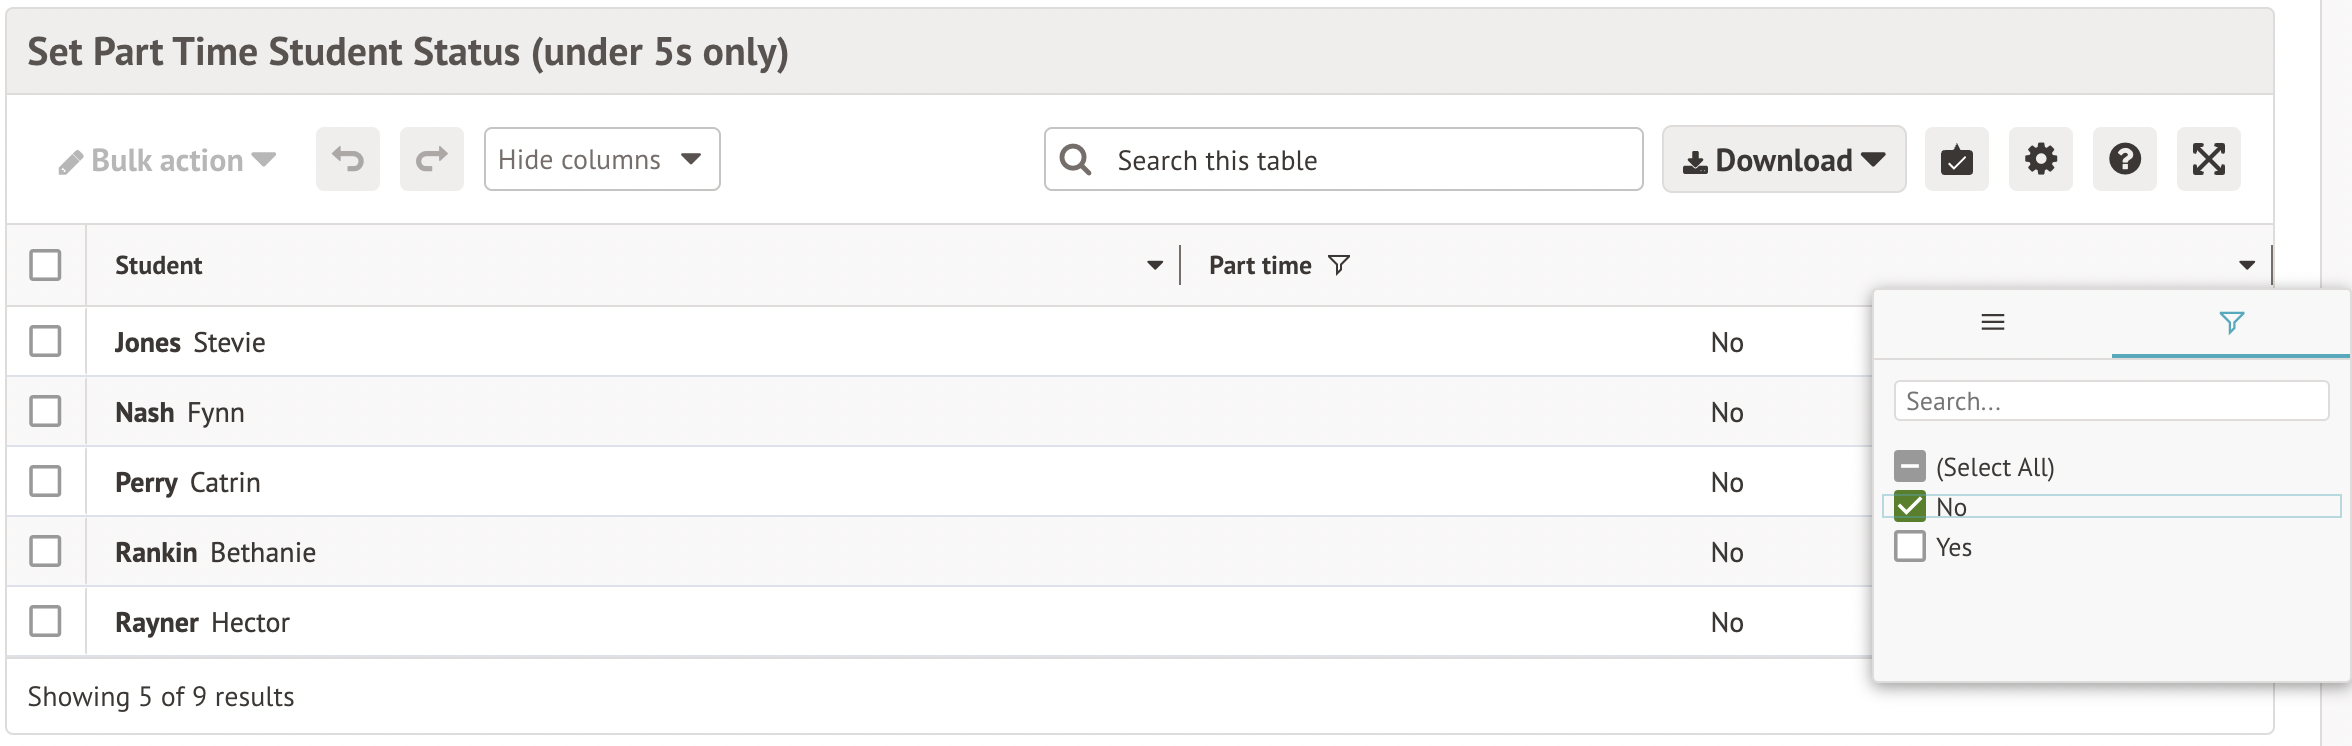Tick the checkbox for Jones Stevie
The image size is (2352, 746).
[x=45, y=341]
